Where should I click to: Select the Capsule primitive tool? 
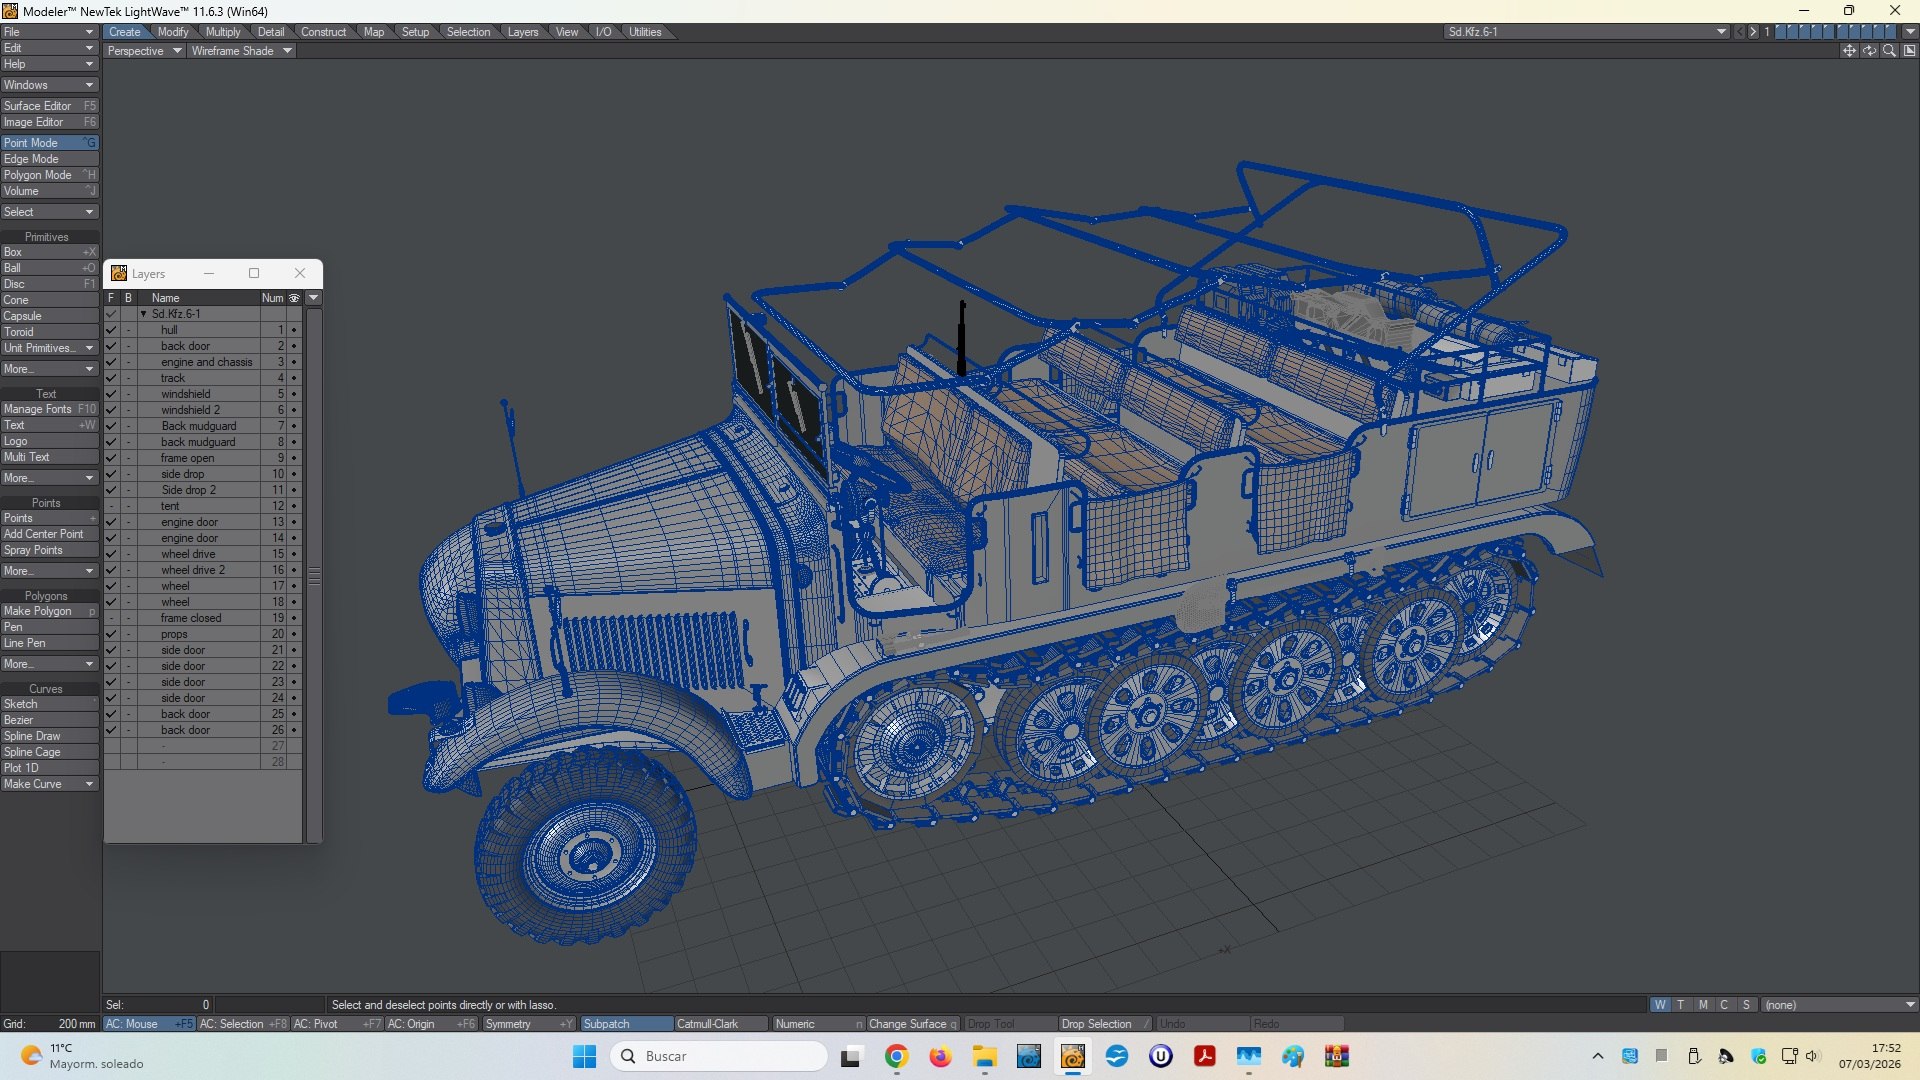49,316
